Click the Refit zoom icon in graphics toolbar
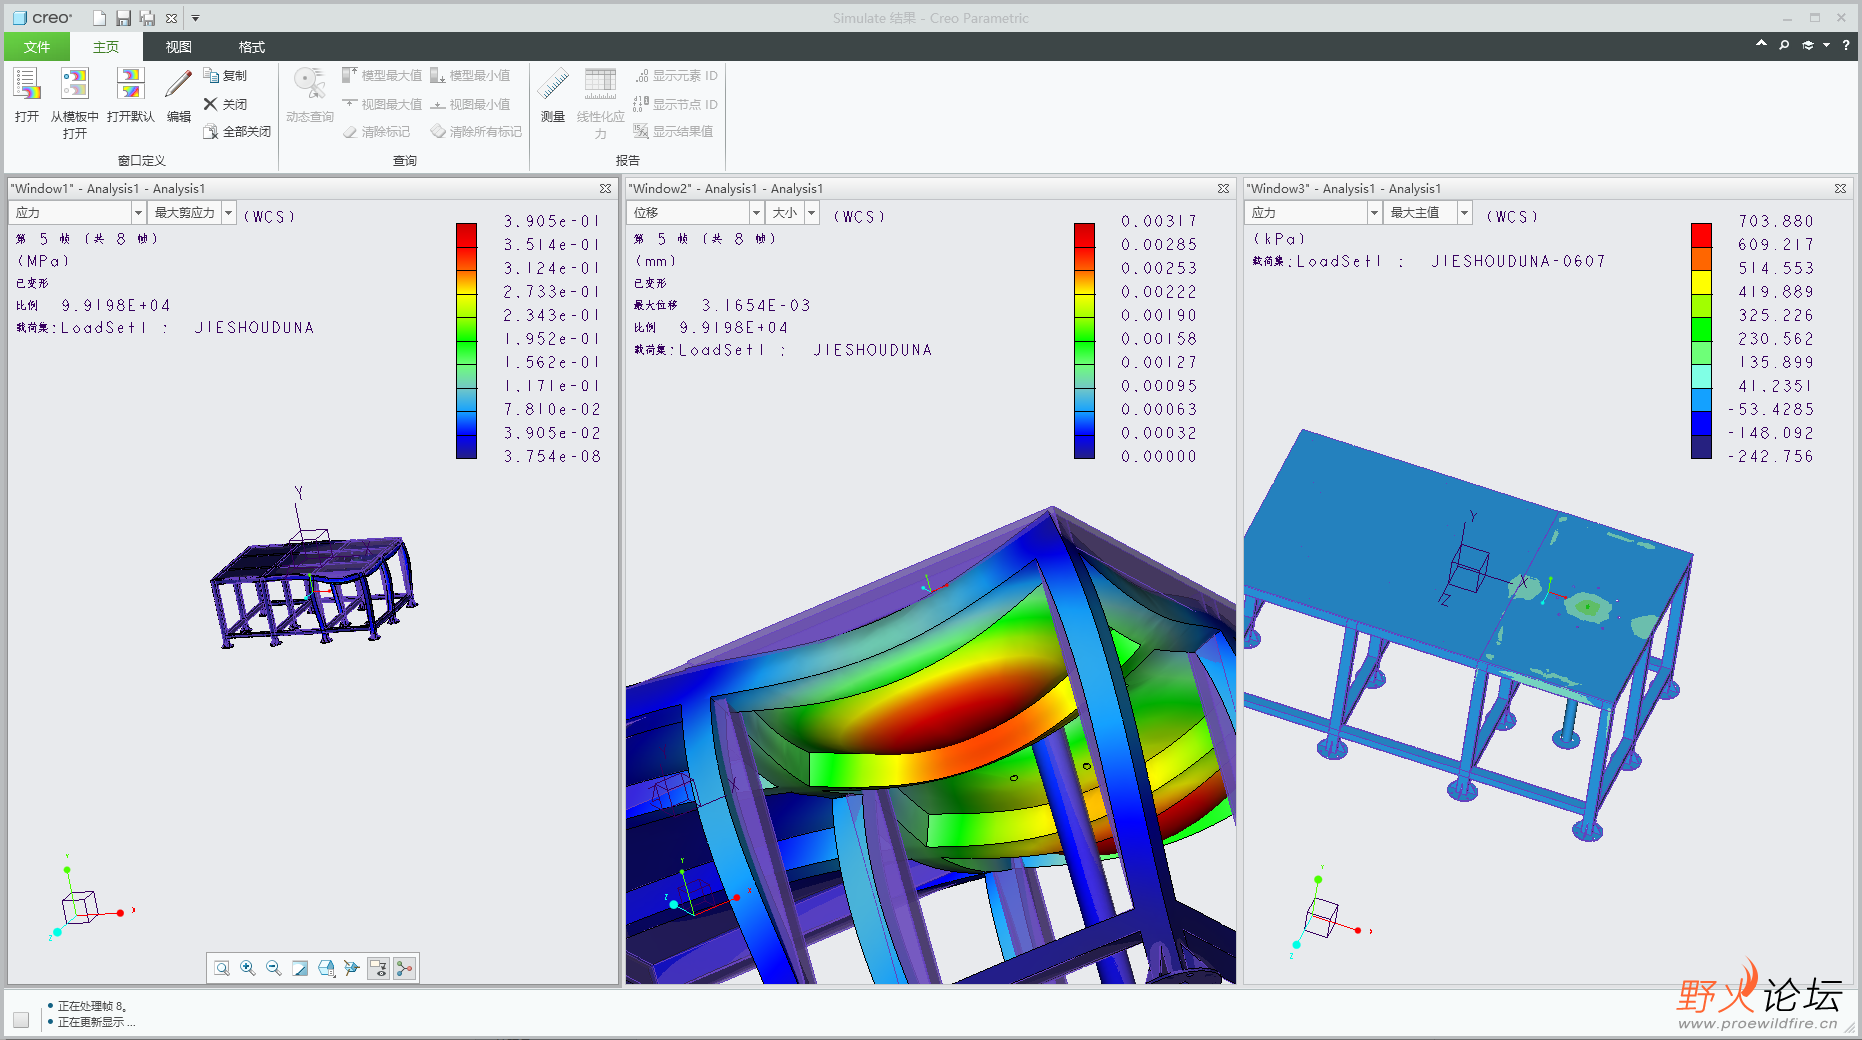1862x1040 pixels. [222, 968]
